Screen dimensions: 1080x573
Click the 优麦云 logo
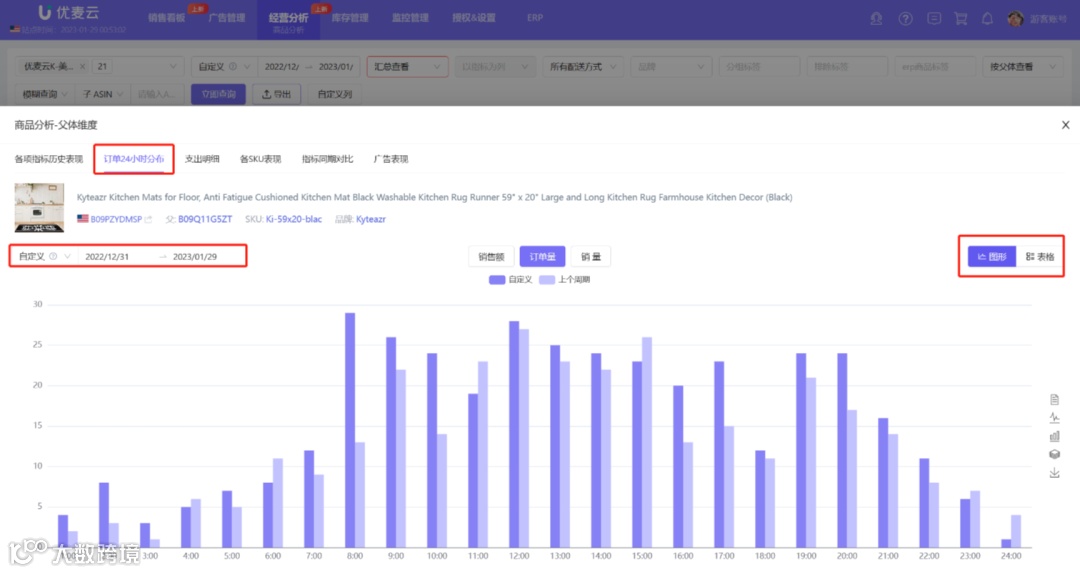(x=68, y=12)
